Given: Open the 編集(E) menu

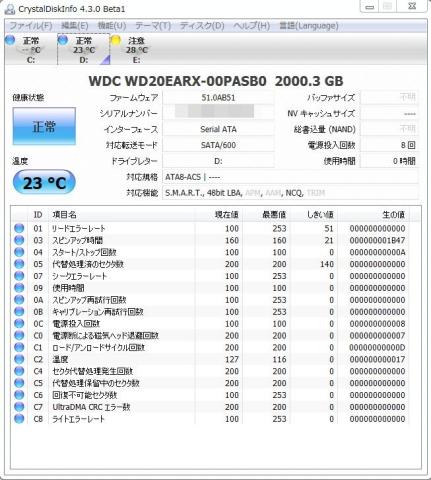Looking at the screenshot, I should 75,26.
